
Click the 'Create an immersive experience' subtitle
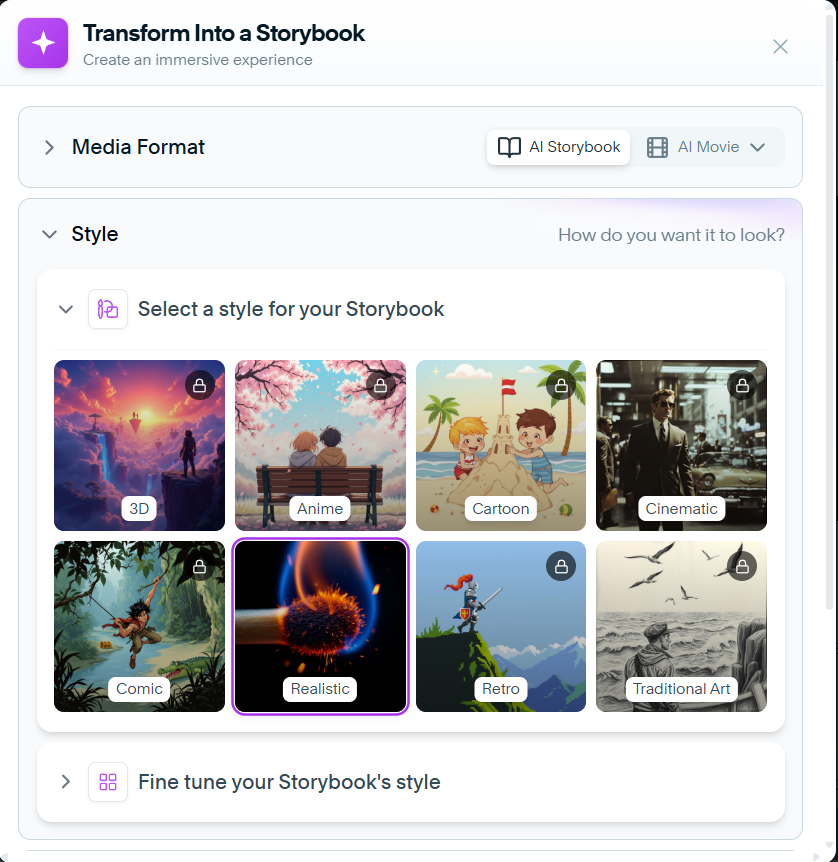click(197, 60)
